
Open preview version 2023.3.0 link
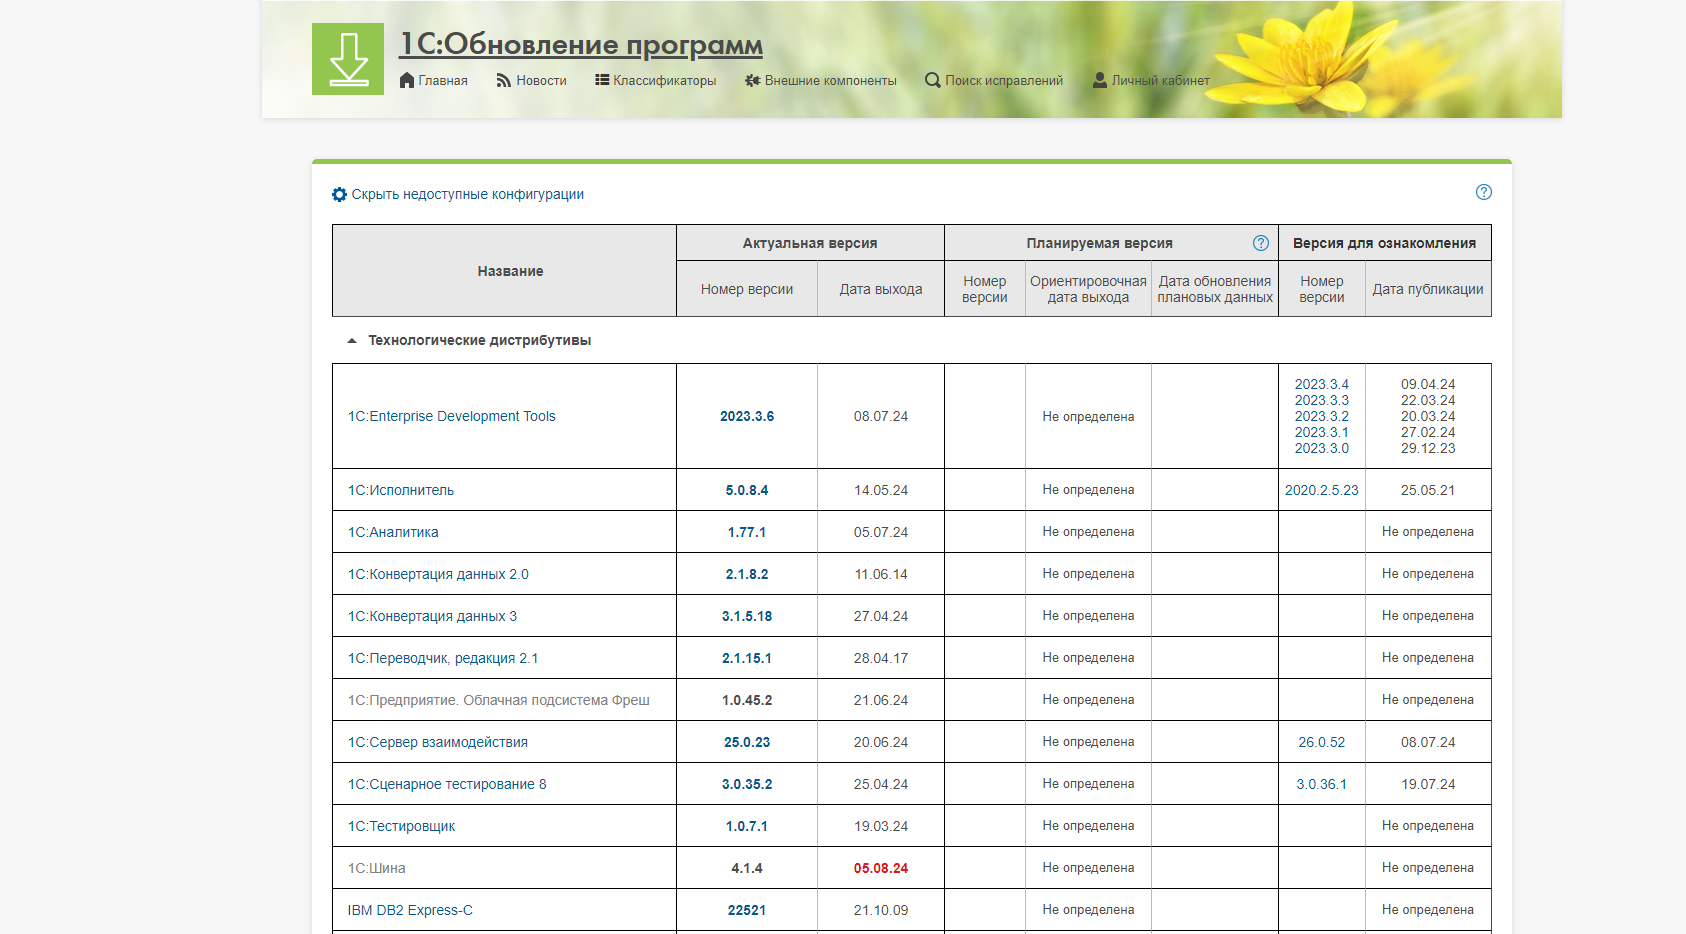pyautogui.click(x=1321, y=448)
